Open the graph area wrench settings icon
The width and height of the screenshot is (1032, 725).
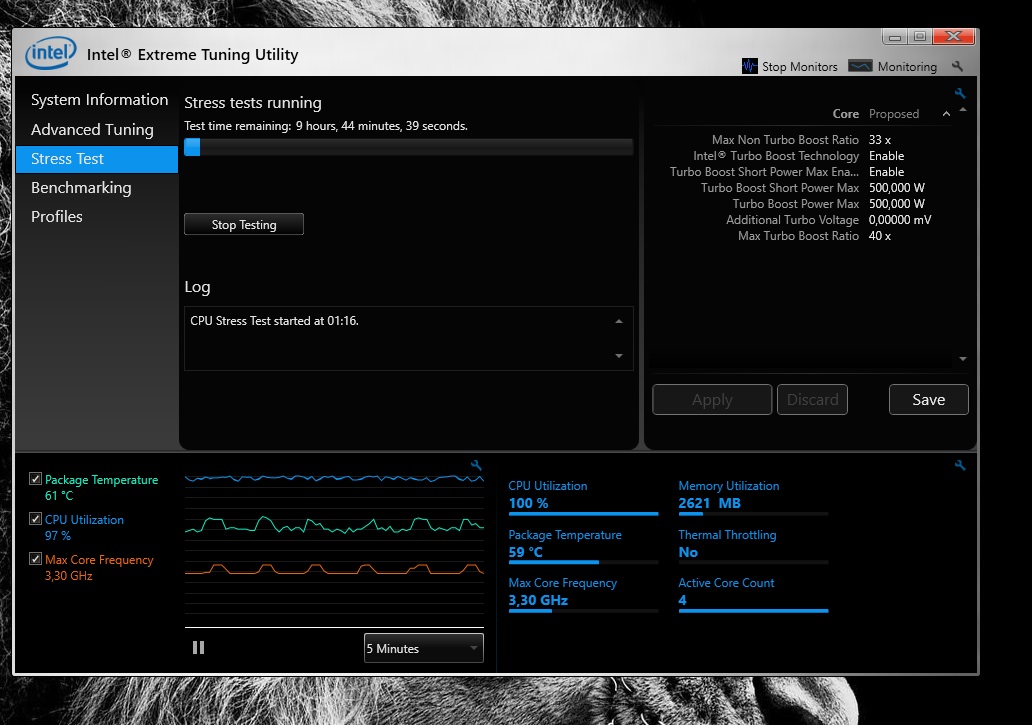(476, 466)
